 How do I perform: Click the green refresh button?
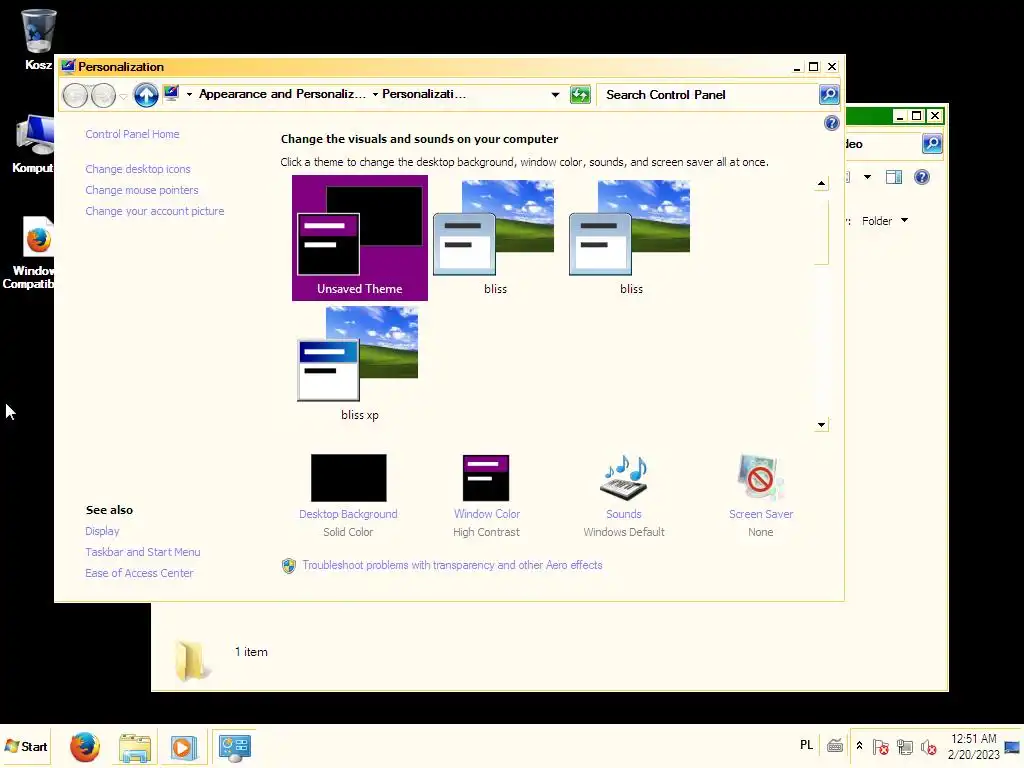[580, 95]
